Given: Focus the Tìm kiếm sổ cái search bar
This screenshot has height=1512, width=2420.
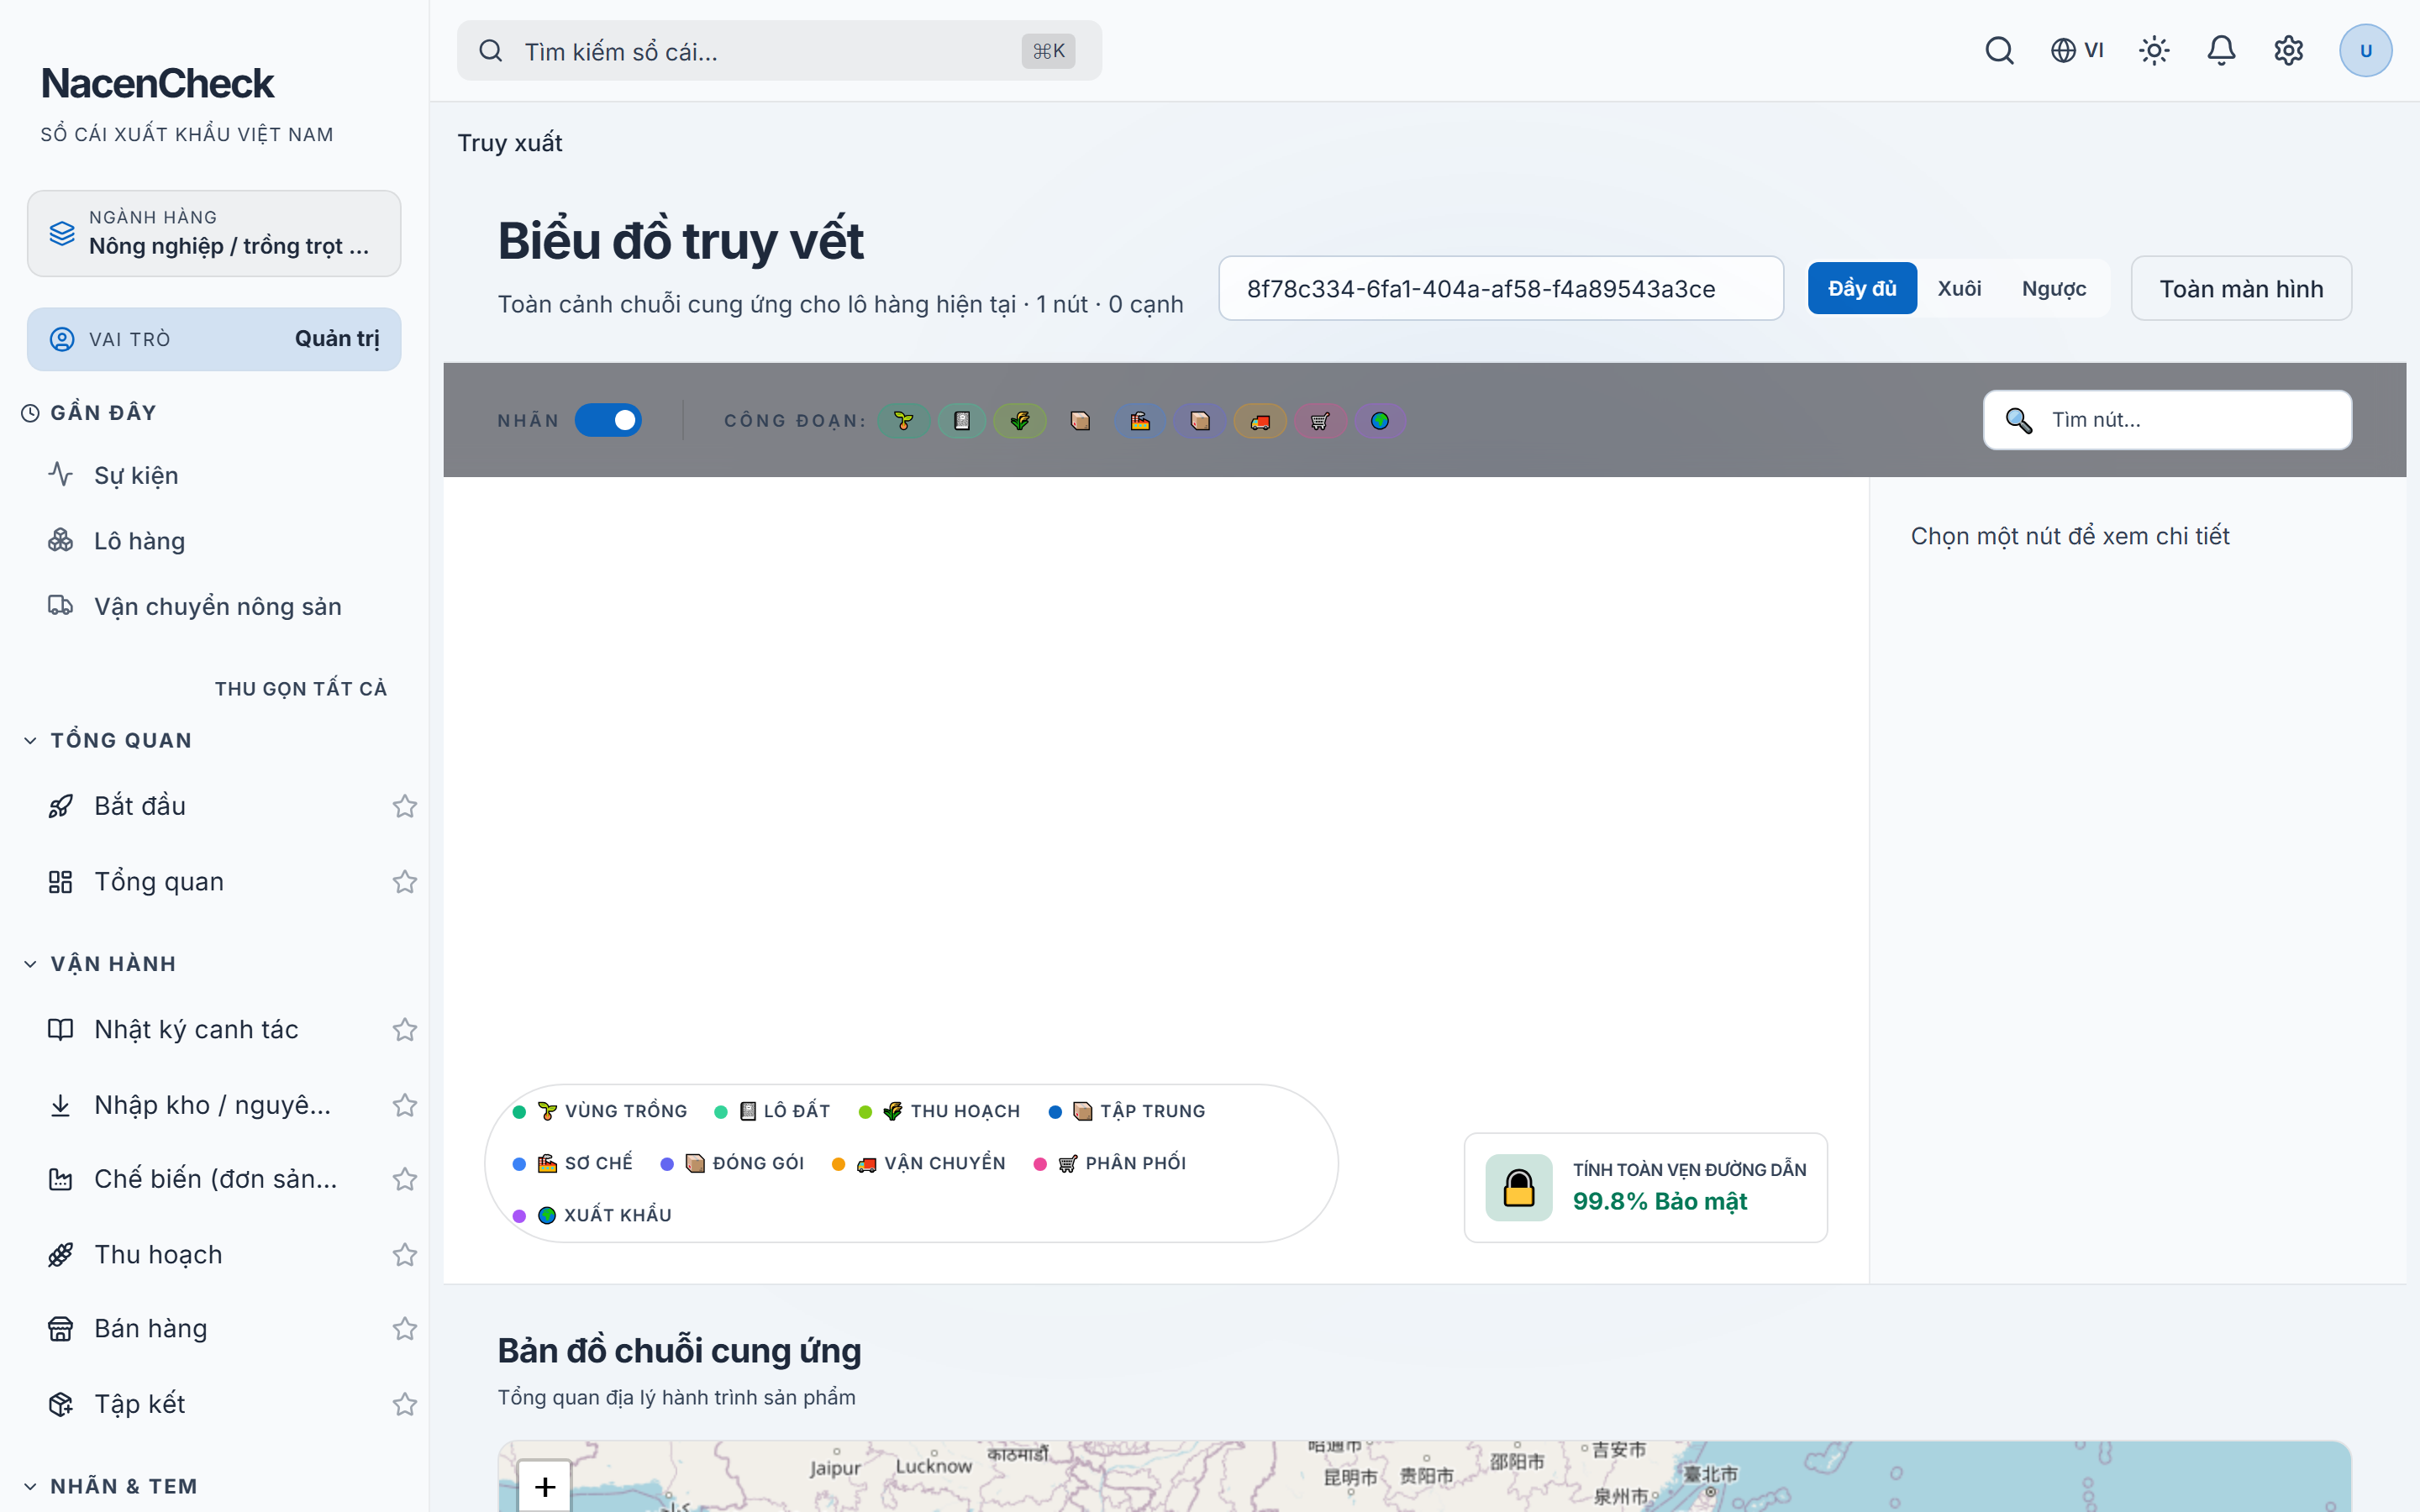Looking at the screenshot, I should tap(779, 51).
